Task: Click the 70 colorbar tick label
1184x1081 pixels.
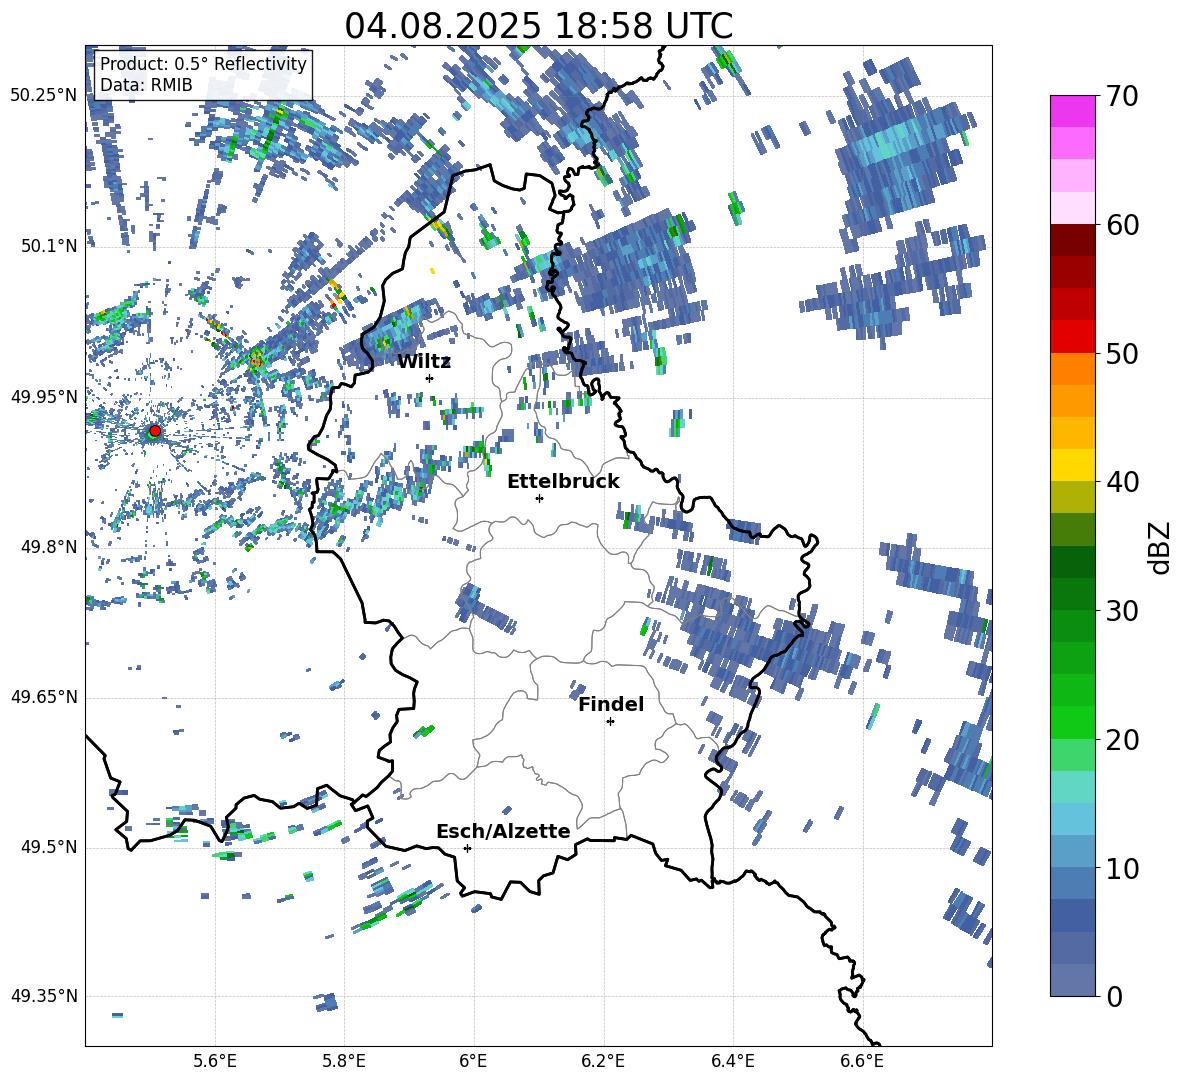Action: pos(1122,97)
